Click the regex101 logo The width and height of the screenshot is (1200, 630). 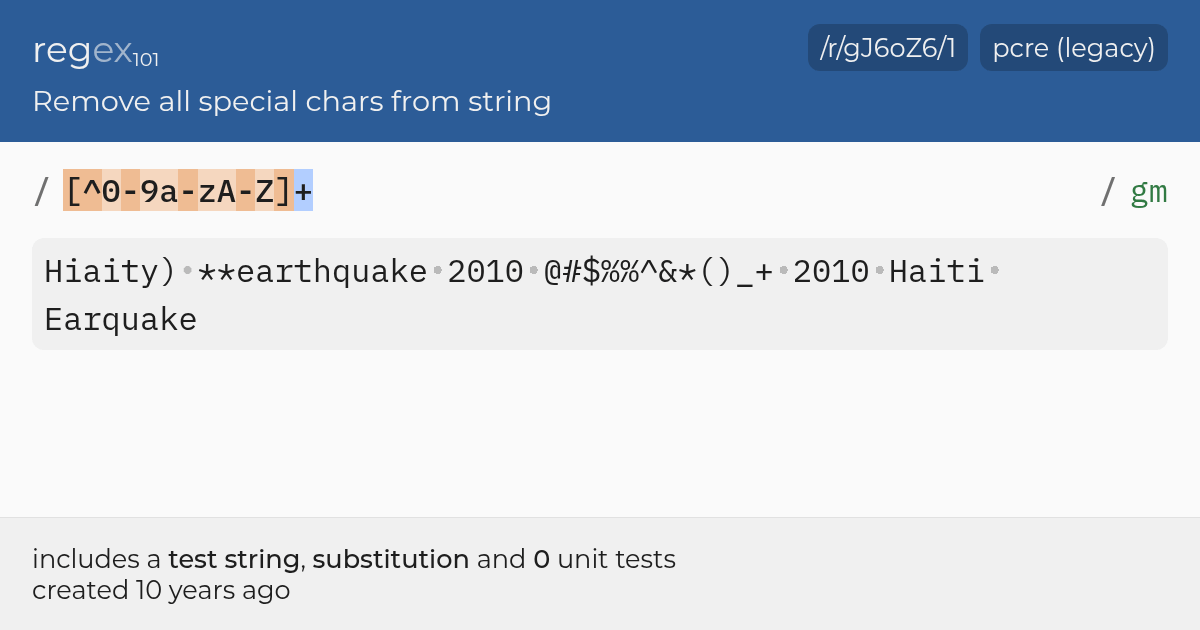(95, 50)
